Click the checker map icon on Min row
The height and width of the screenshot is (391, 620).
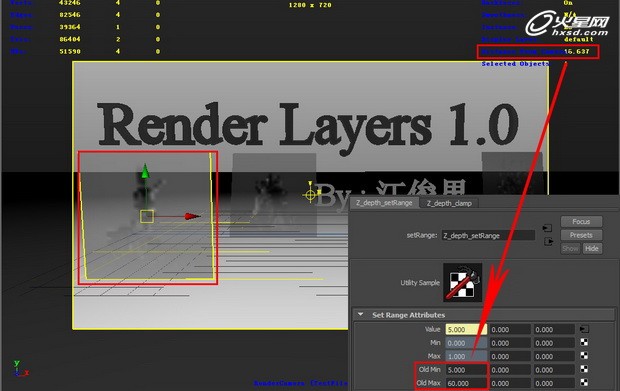coord(584,342)
